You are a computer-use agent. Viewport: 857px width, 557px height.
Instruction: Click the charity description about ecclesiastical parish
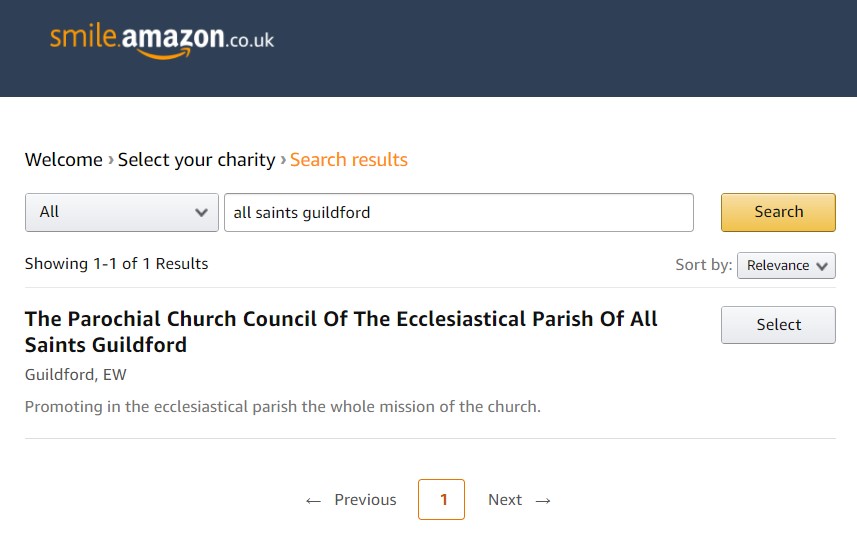(283, 407)
